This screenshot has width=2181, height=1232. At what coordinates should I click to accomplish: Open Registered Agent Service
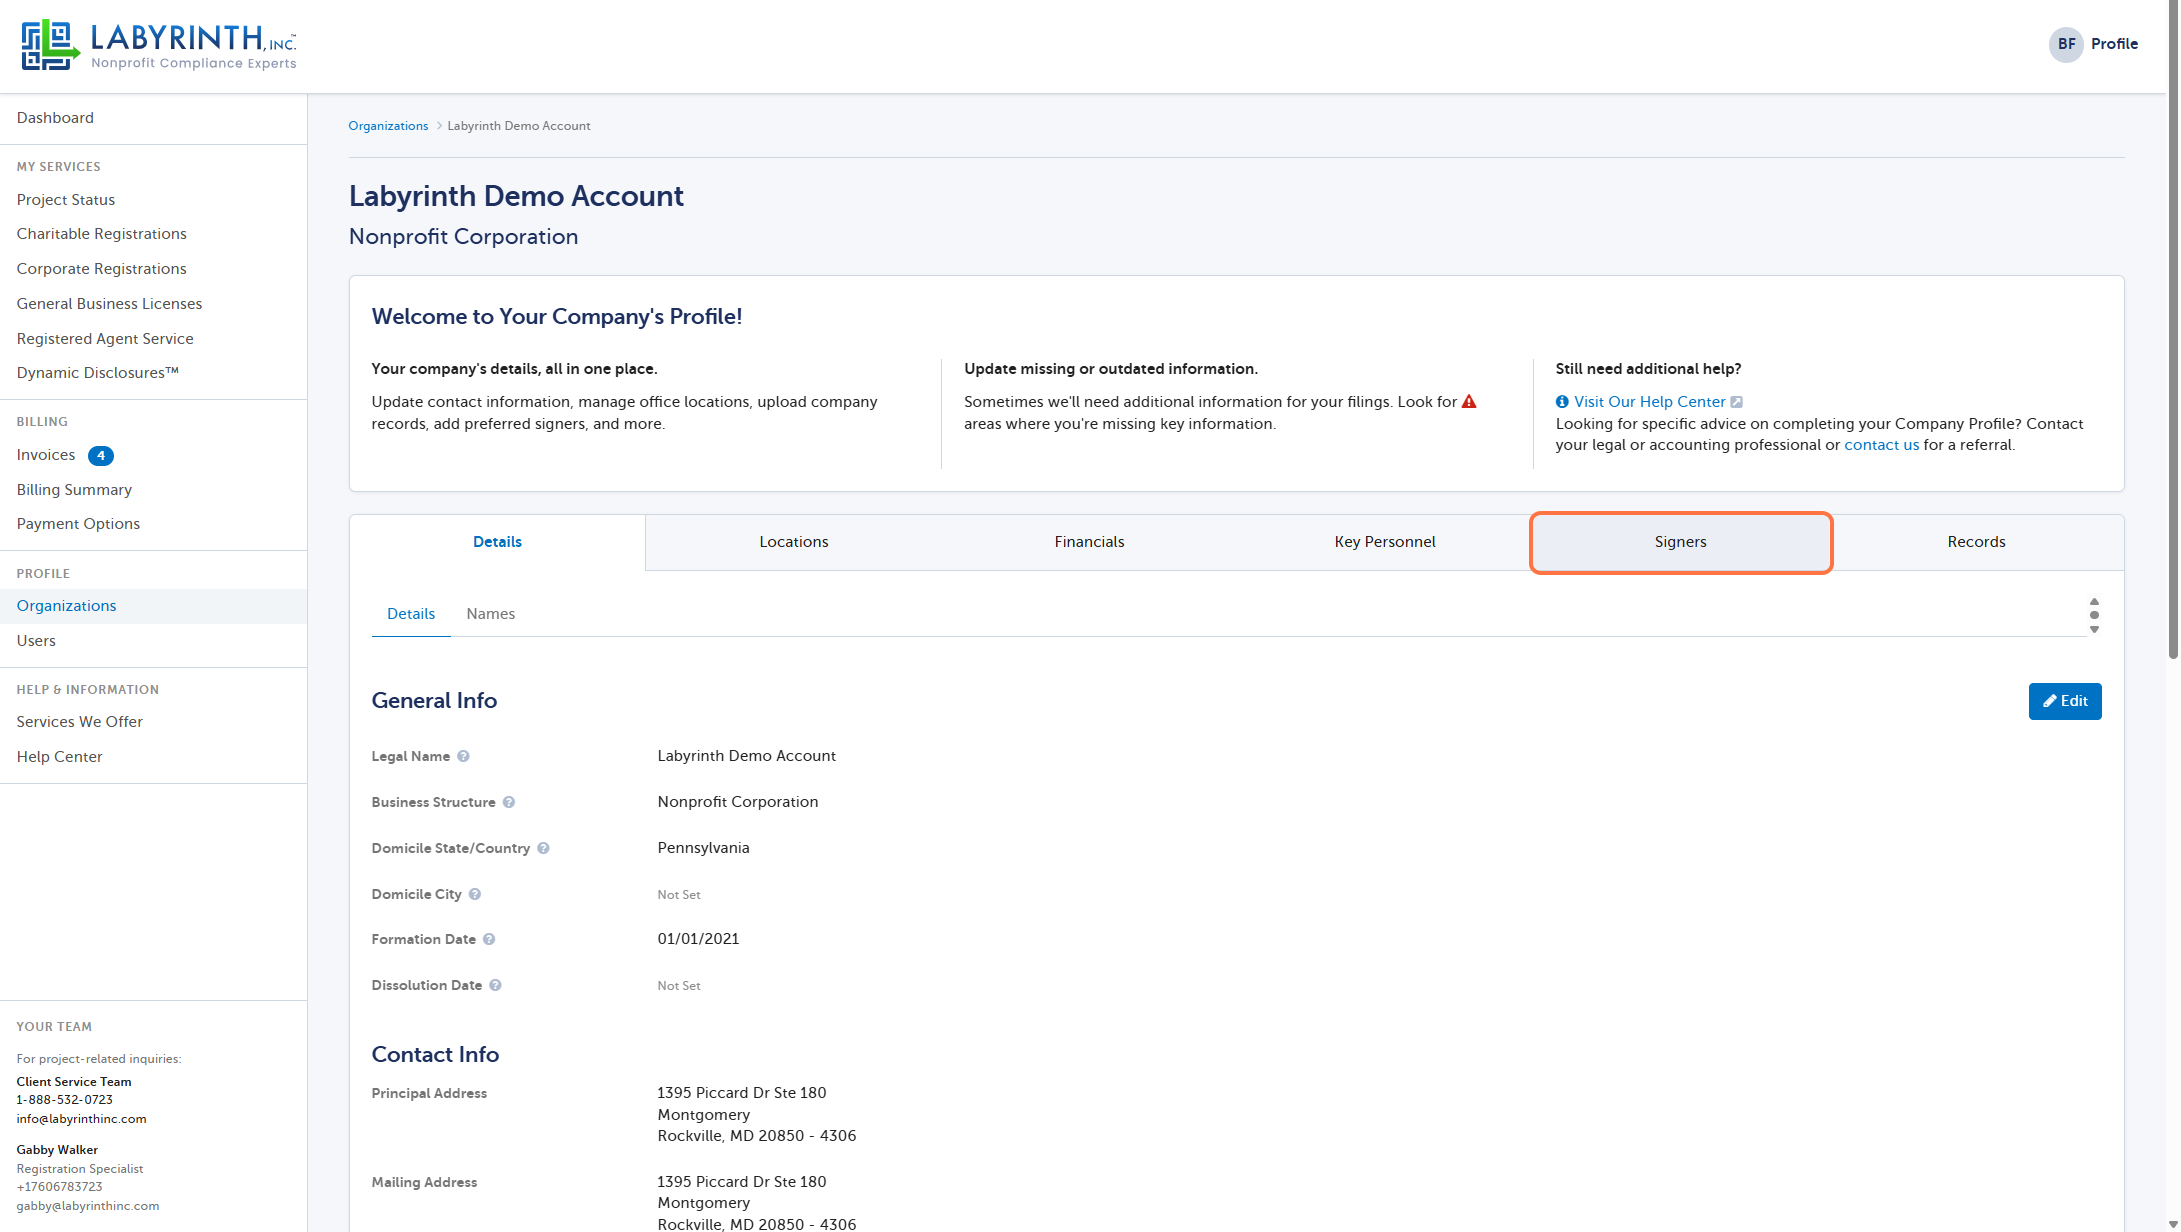point(105,339)
